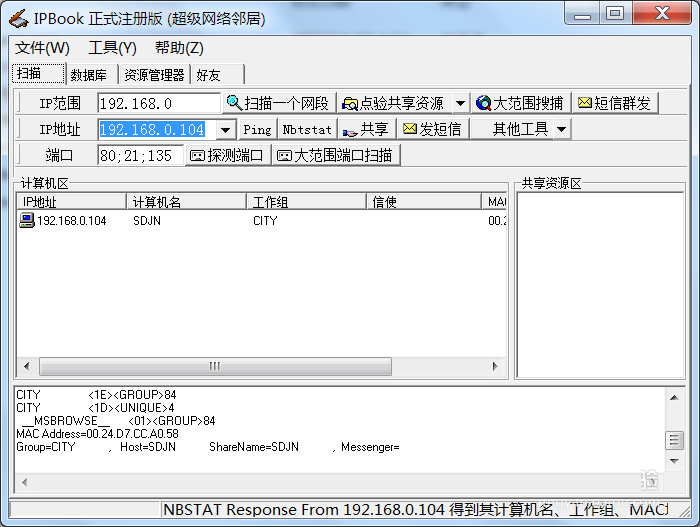
Task: Click the log panel scroll down arrow
Action: click(x=674, y=461)
